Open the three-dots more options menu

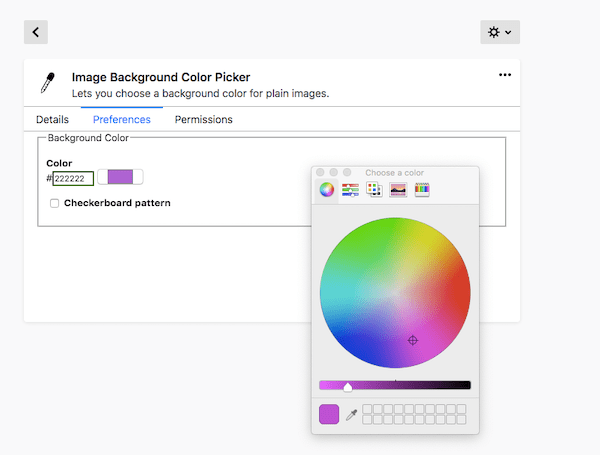[x=505, y=75]
